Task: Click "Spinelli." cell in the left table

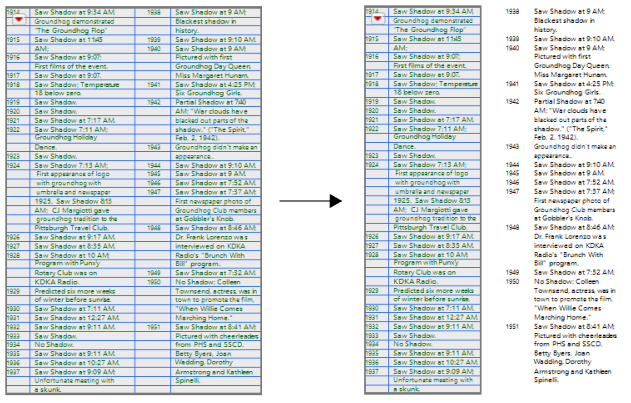Action: click(188, 380)
